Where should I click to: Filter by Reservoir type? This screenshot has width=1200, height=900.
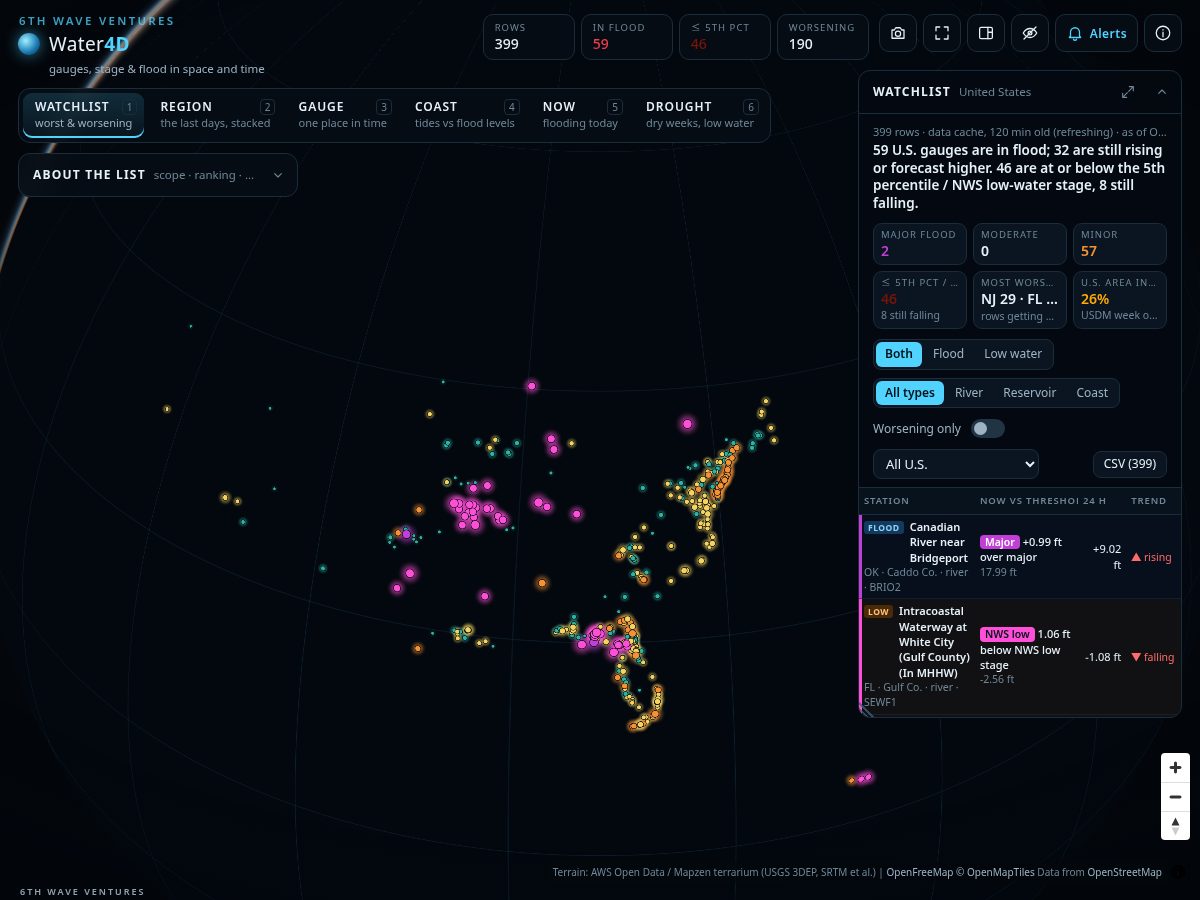click(x=1029, y=393)
